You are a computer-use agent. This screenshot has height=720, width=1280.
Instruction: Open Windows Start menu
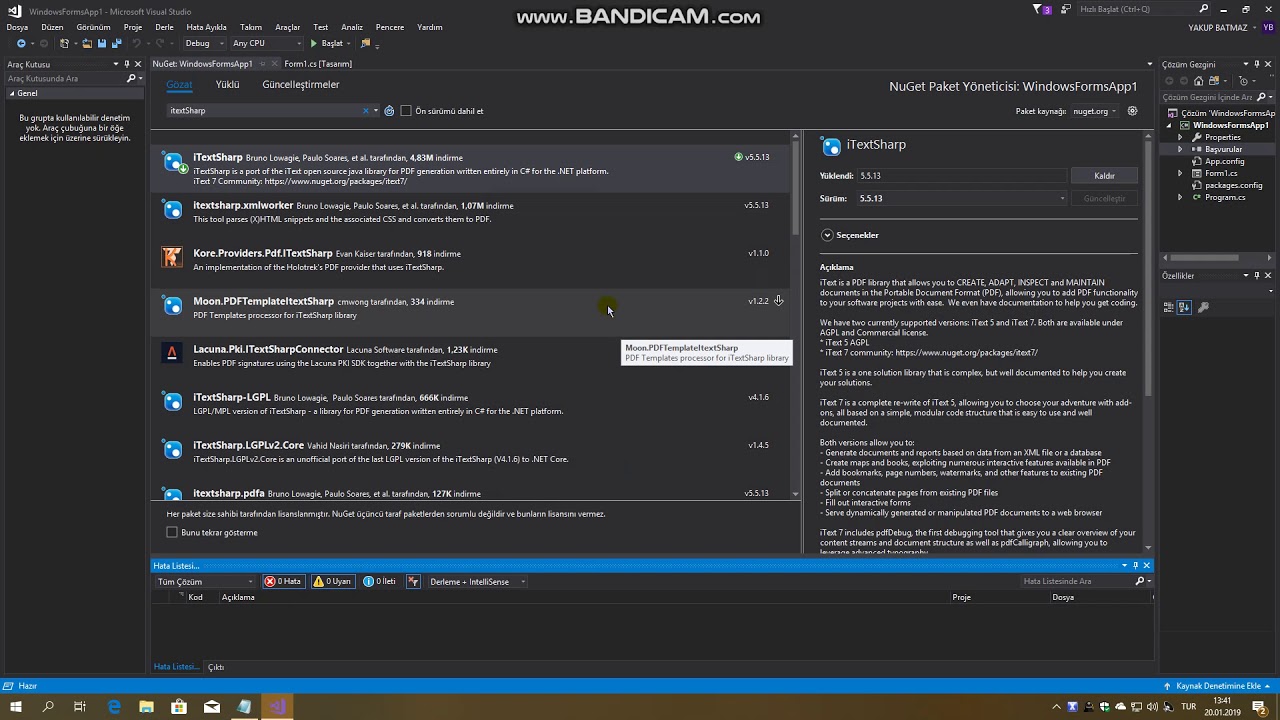click(x=16, y=707)
